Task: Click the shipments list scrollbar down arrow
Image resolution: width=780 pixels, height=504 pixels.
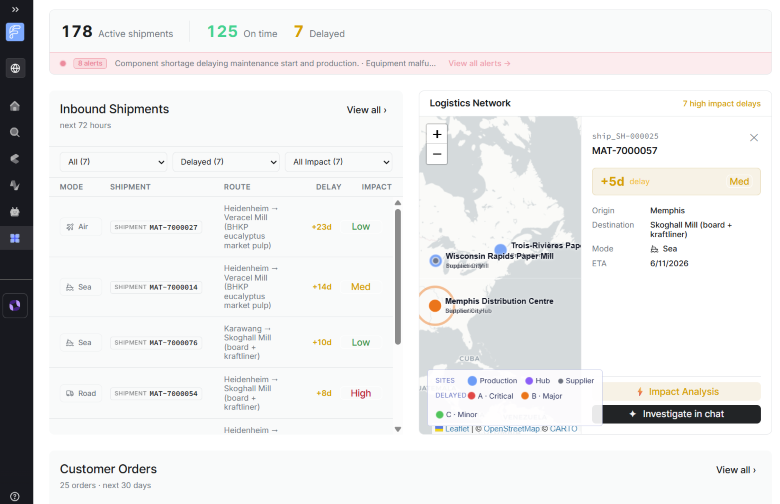Action: 397,429
